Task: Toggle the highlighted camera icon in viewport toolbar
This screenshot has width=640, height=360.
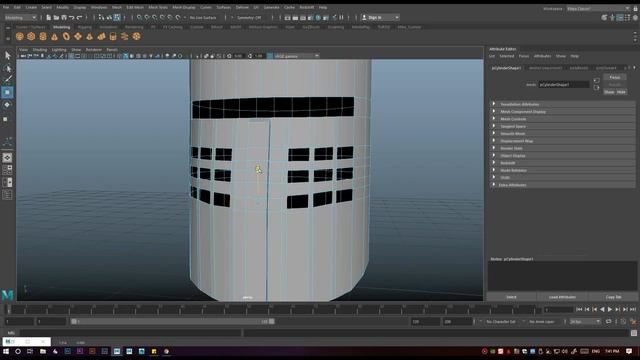Action: pyautogui.click(x=71, y=56)
